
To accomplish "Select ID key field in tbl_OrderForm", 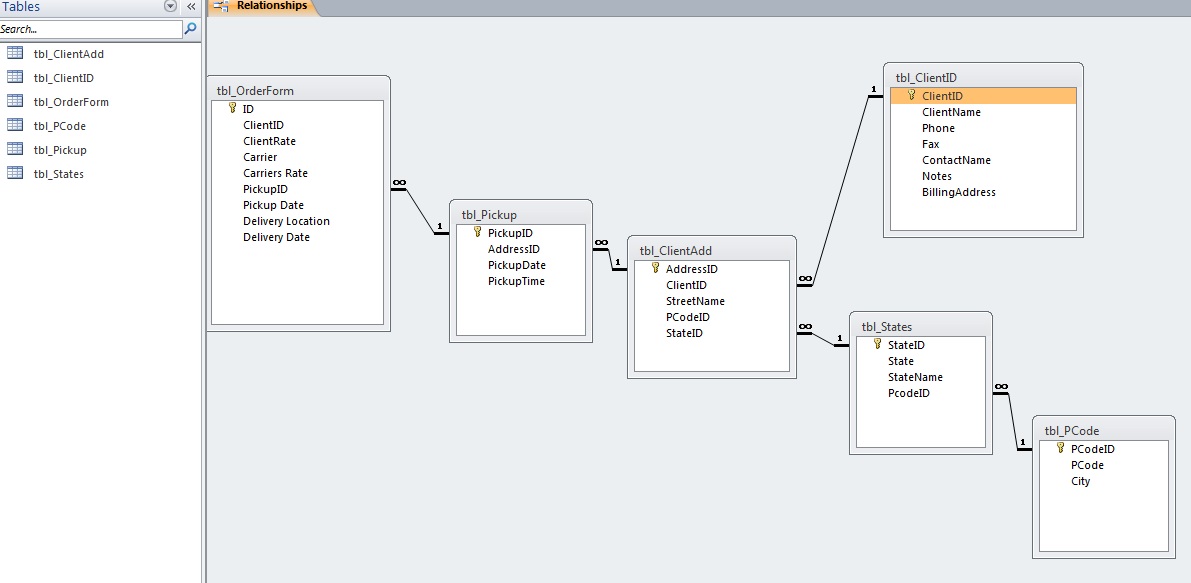I will [x=297, y=109].
